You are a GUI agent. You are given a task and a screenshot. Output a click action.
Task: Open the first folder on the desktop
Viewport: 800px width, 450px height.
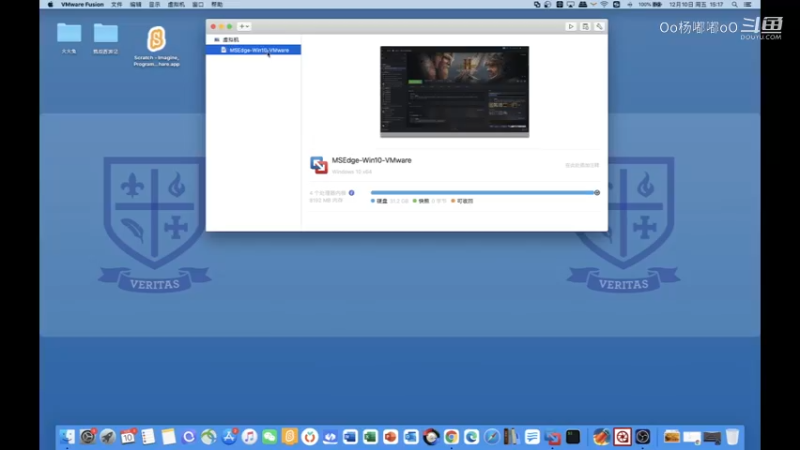pyautogui.click(x=69, y=38)
